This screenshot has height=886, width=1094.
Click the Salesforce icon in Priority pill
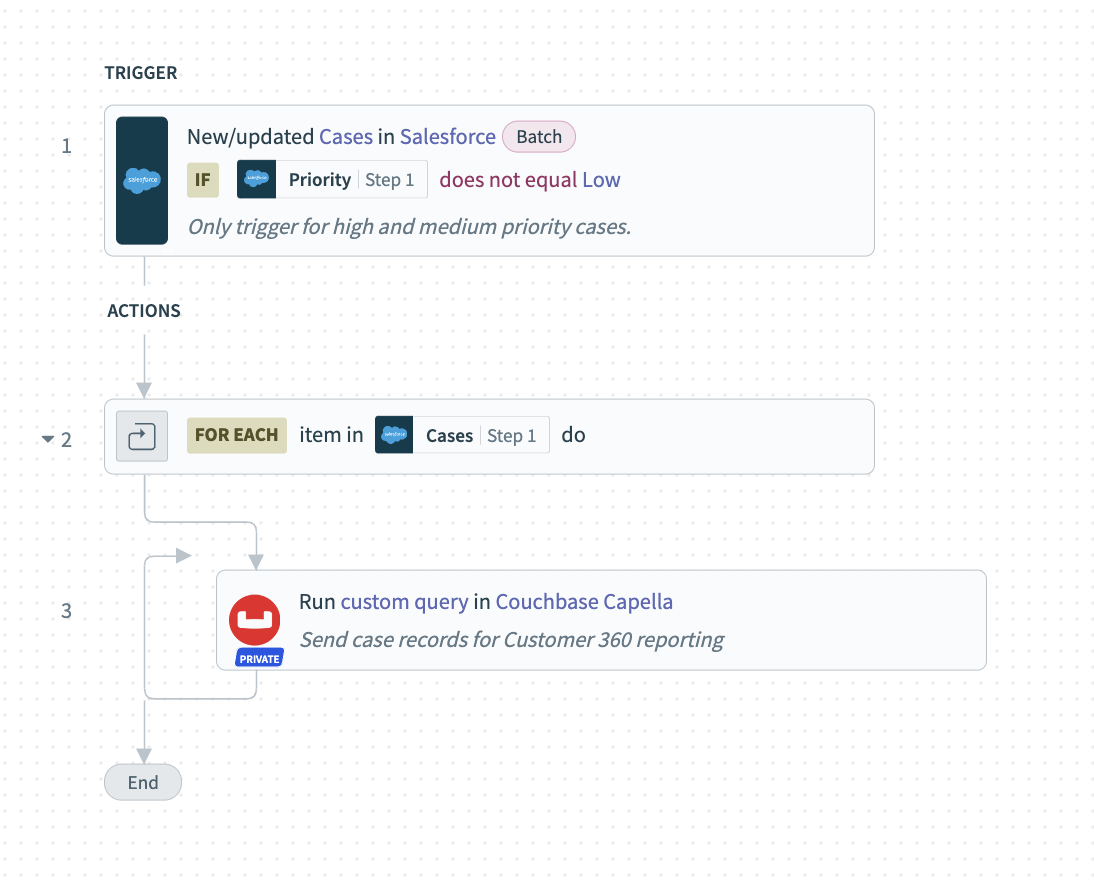256,179
